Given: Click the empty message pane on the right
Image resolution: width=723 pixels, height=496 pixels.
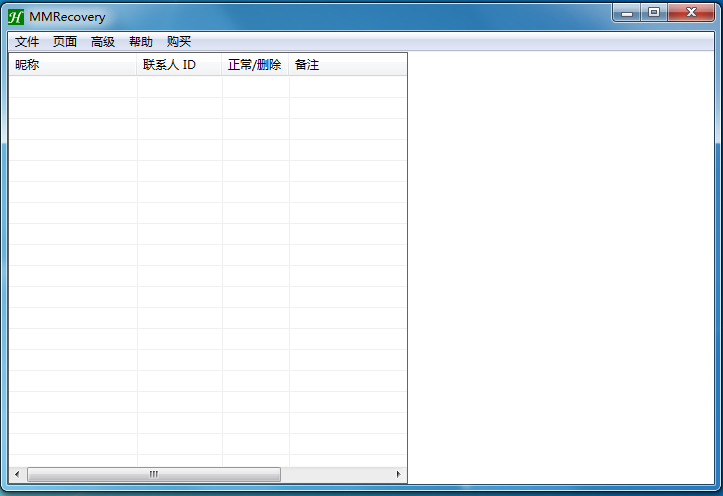Looking at the screenshot, I should pyautogui.click(x=563, y=268).
